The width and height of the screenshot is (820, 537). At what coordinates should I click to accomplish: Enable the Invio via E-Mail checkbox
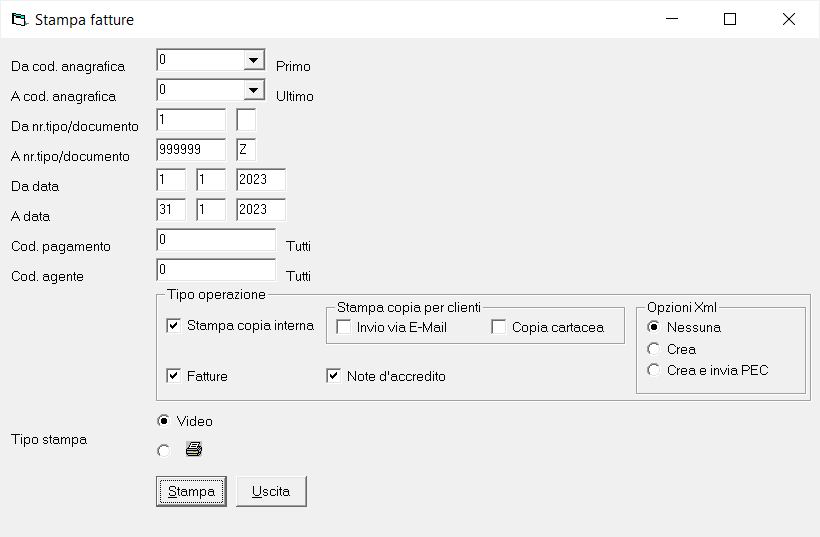[344, 327]
